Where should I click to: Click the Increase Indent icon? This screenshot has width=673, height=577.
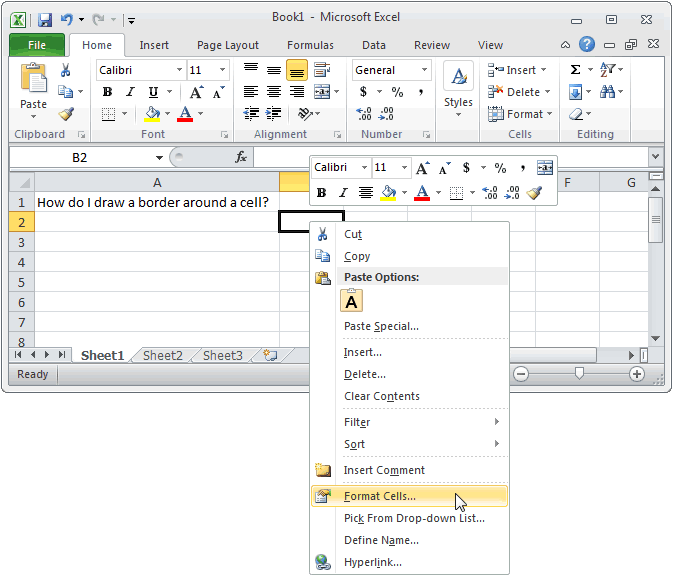pyautogui.click(x=273, y=114)
